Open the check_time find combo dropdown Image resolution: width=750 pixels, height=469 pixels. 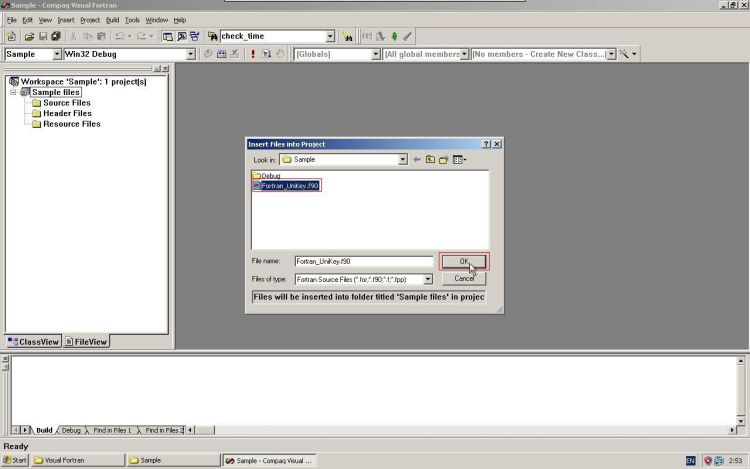click(x=330, y=36)
